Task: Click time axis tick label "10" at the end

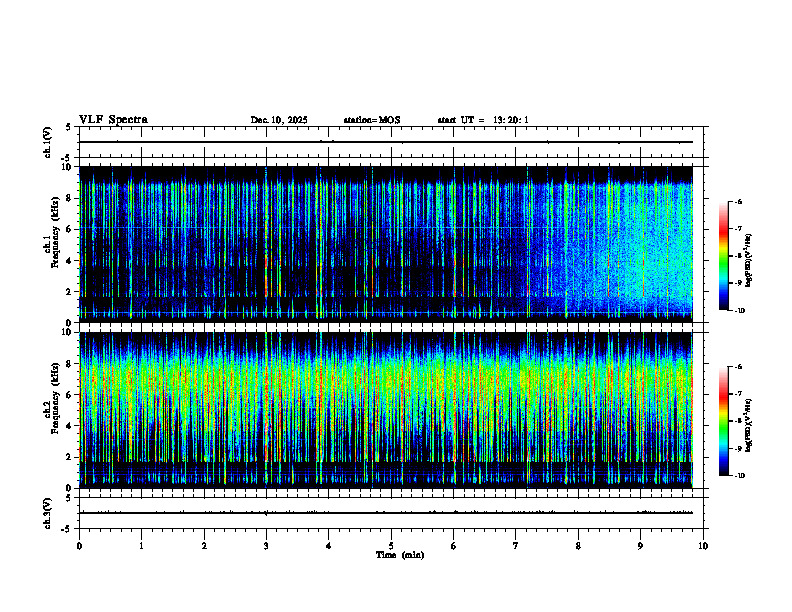Action: pos(703,546)
